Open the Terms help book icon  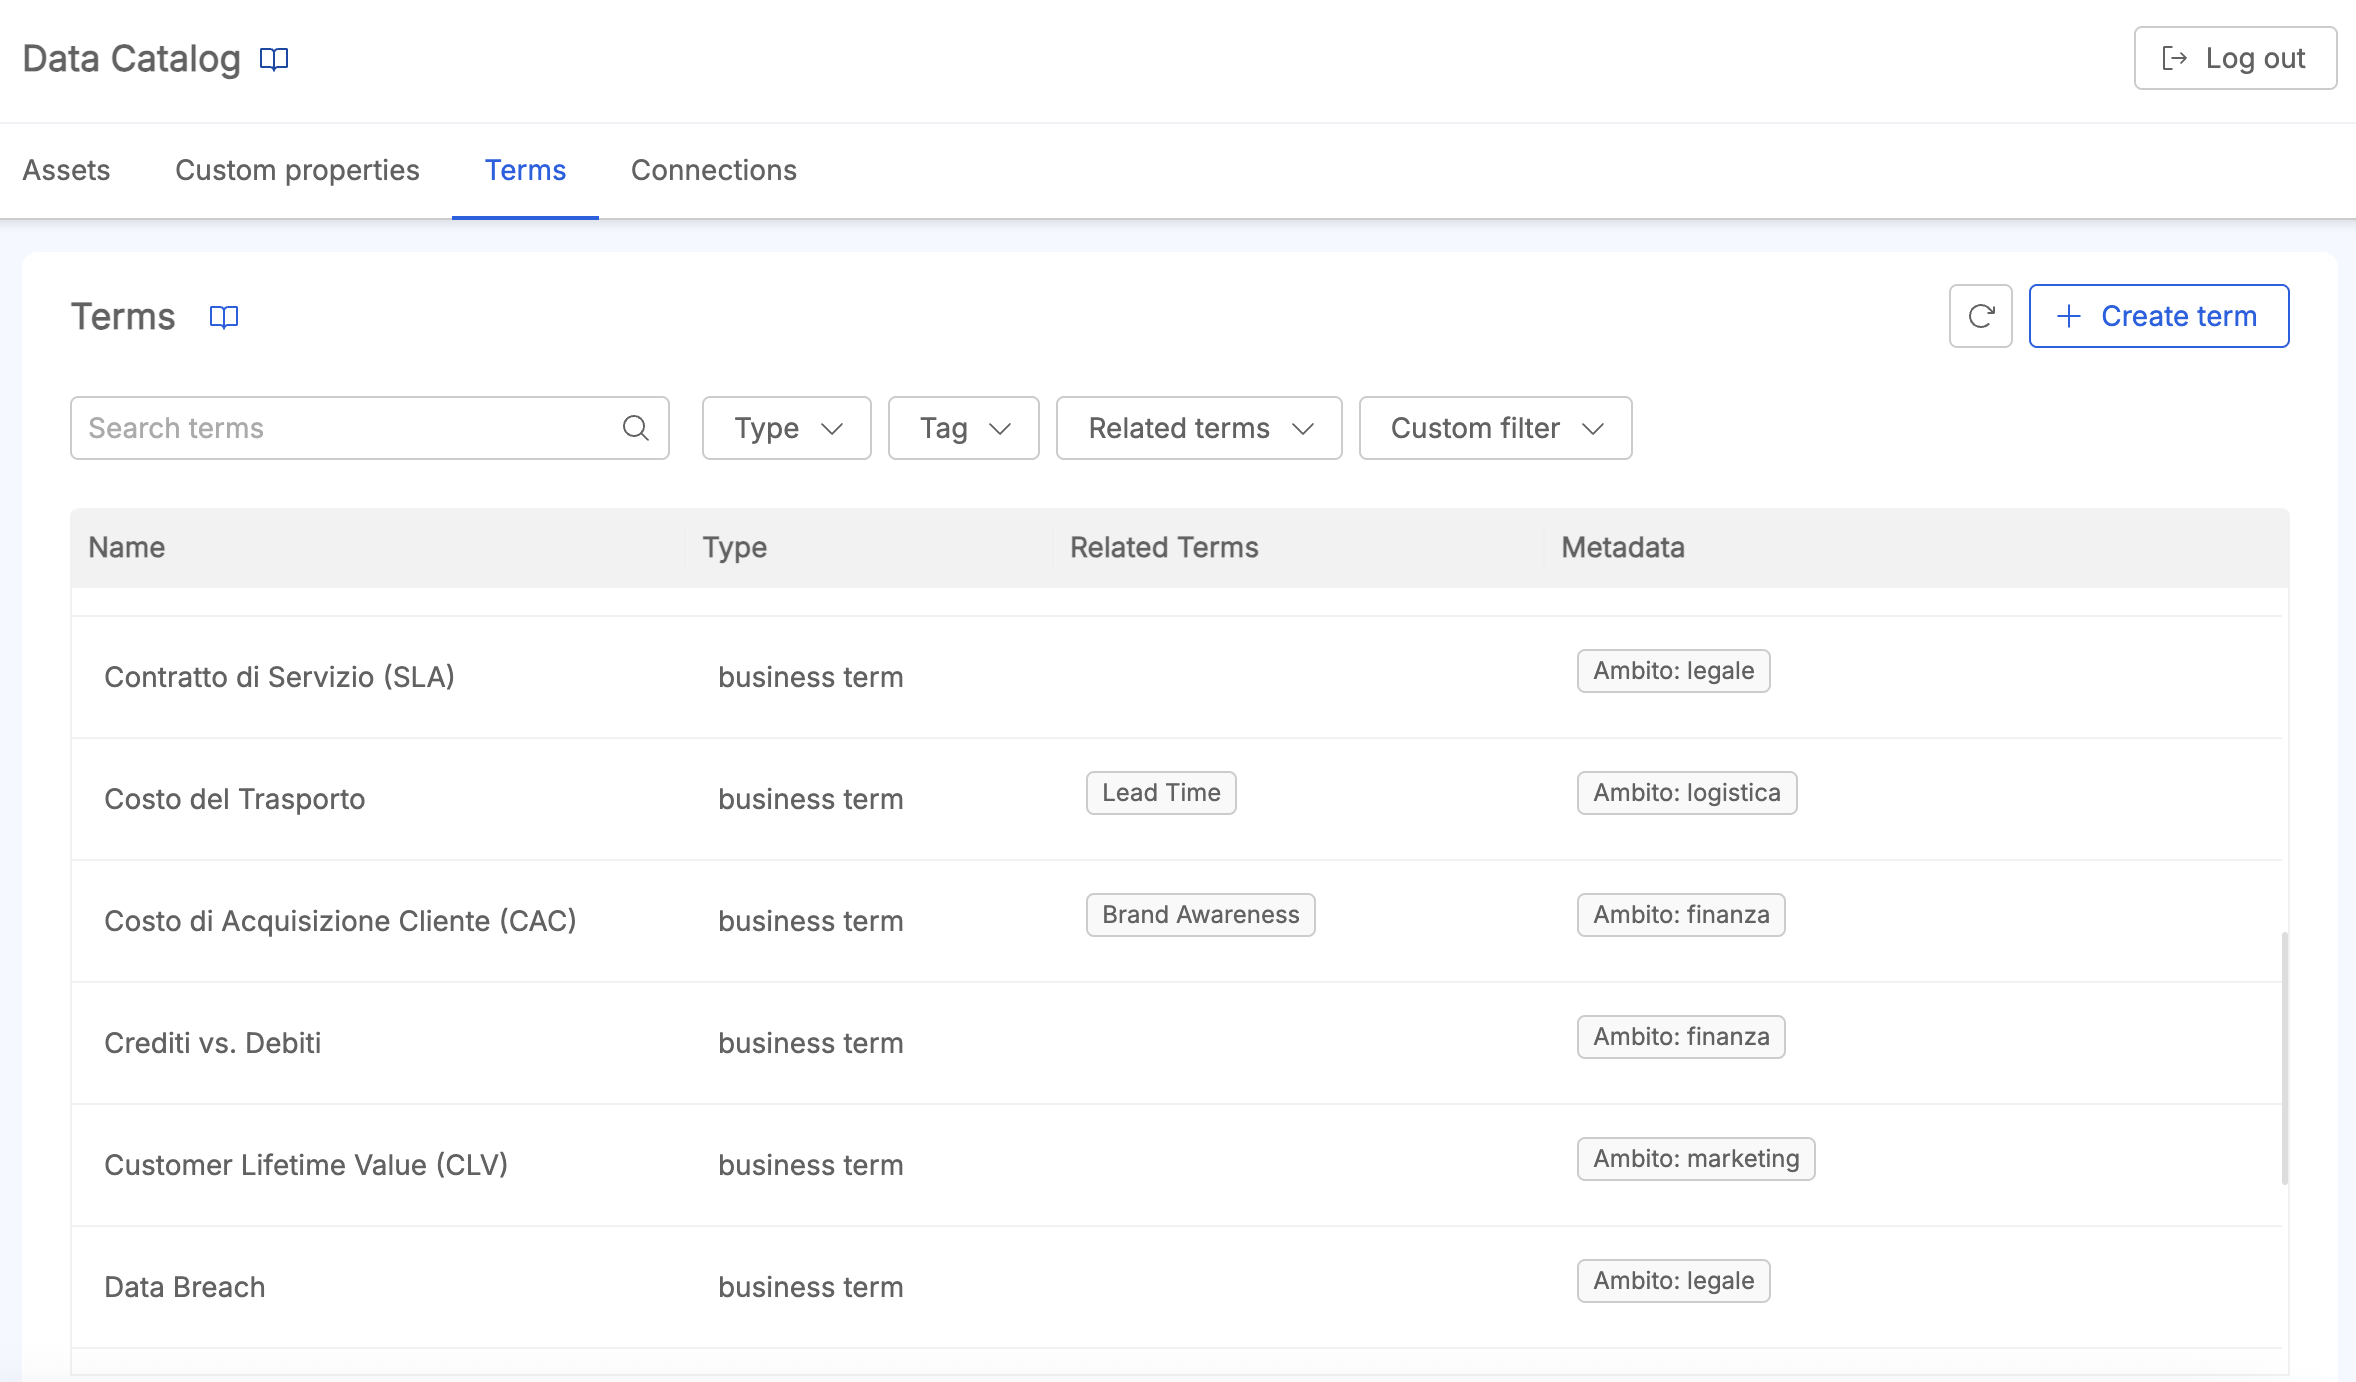(x=224, y=317)
